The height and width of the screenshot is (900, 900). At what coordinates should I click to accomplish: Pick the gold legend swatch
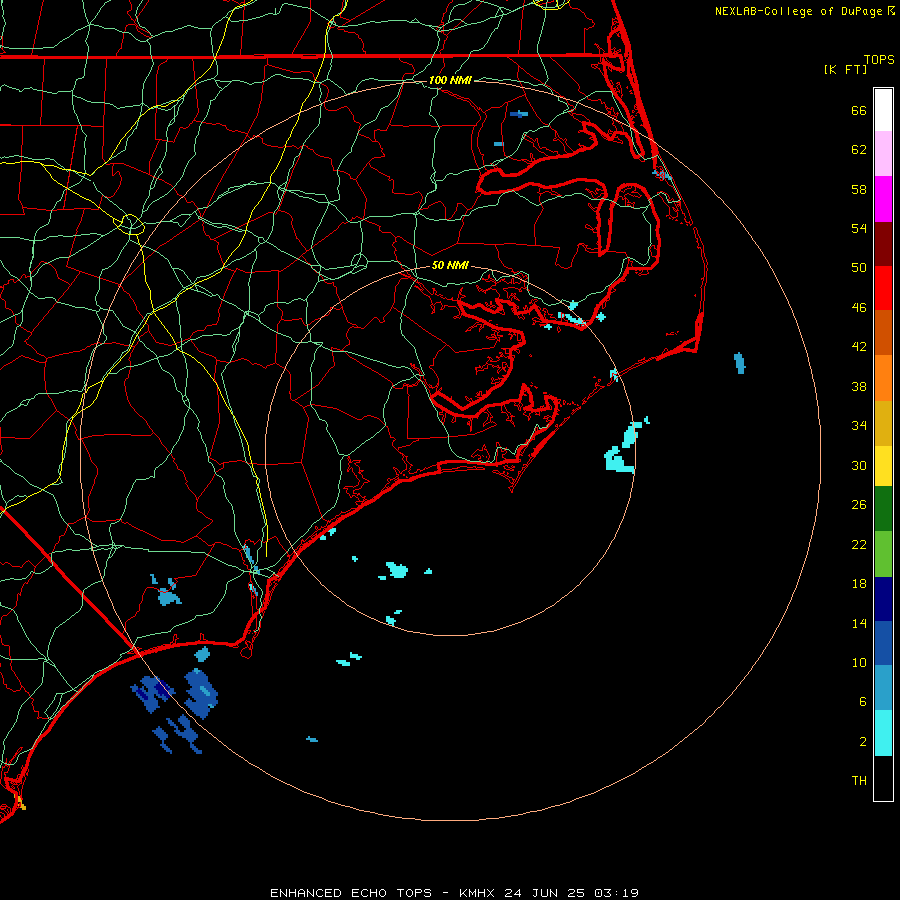coord(883,424)
